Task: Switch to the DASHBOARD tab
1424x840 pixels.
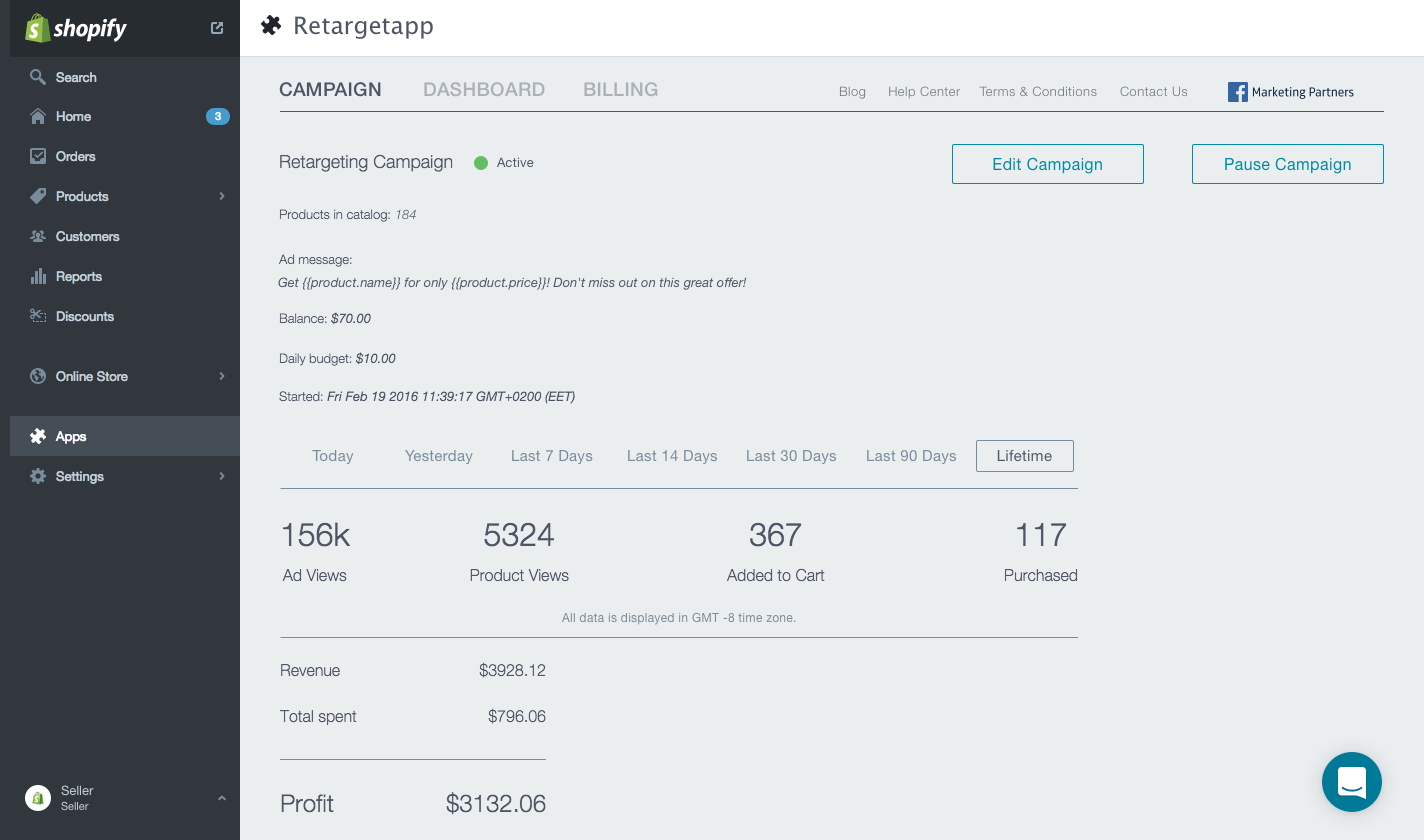Action: (x=484, y=89)
